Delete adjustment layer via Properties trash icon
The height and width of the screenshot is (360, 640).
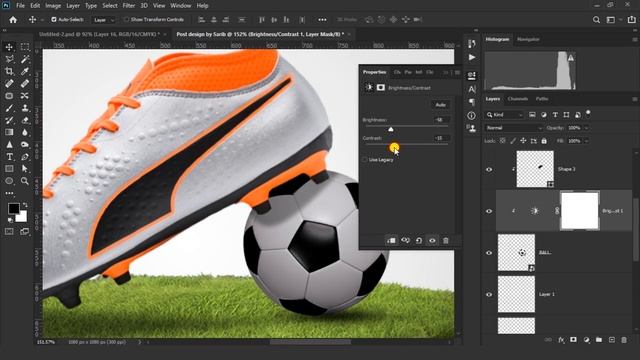pyautogui.click(x=446, y=240)
